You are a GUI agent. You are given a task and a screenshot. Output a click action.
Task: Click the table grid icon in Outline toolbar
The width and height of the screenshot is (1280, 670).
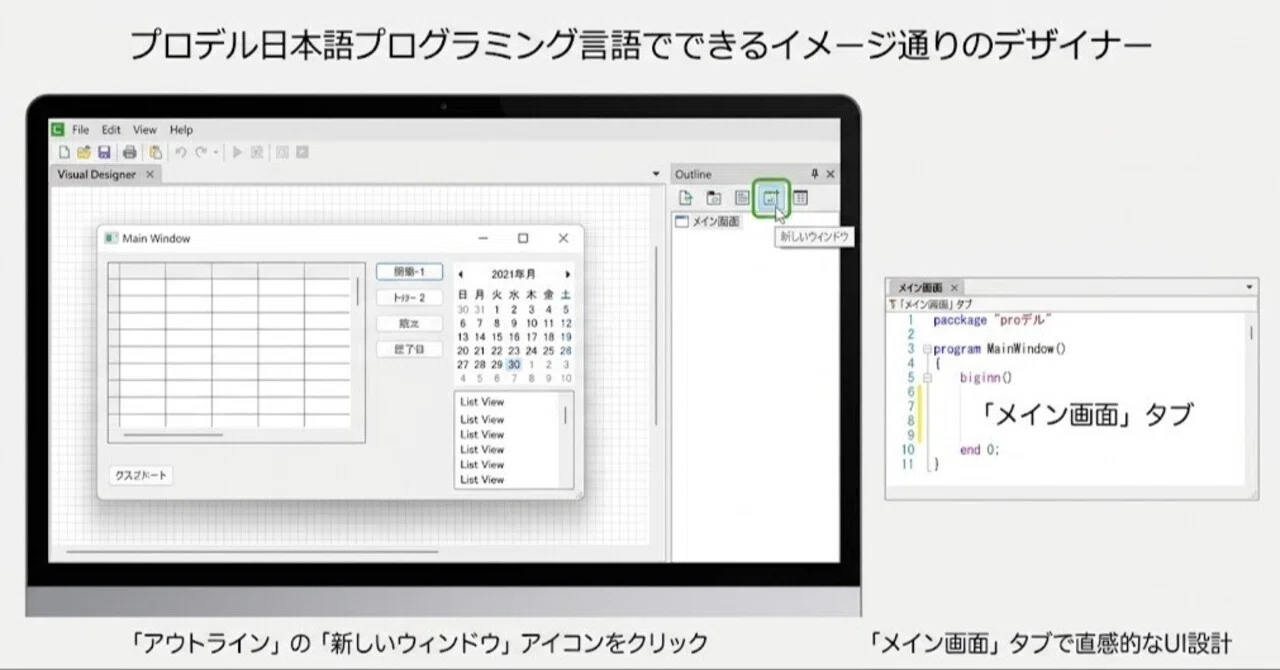(x=800, y=198)
